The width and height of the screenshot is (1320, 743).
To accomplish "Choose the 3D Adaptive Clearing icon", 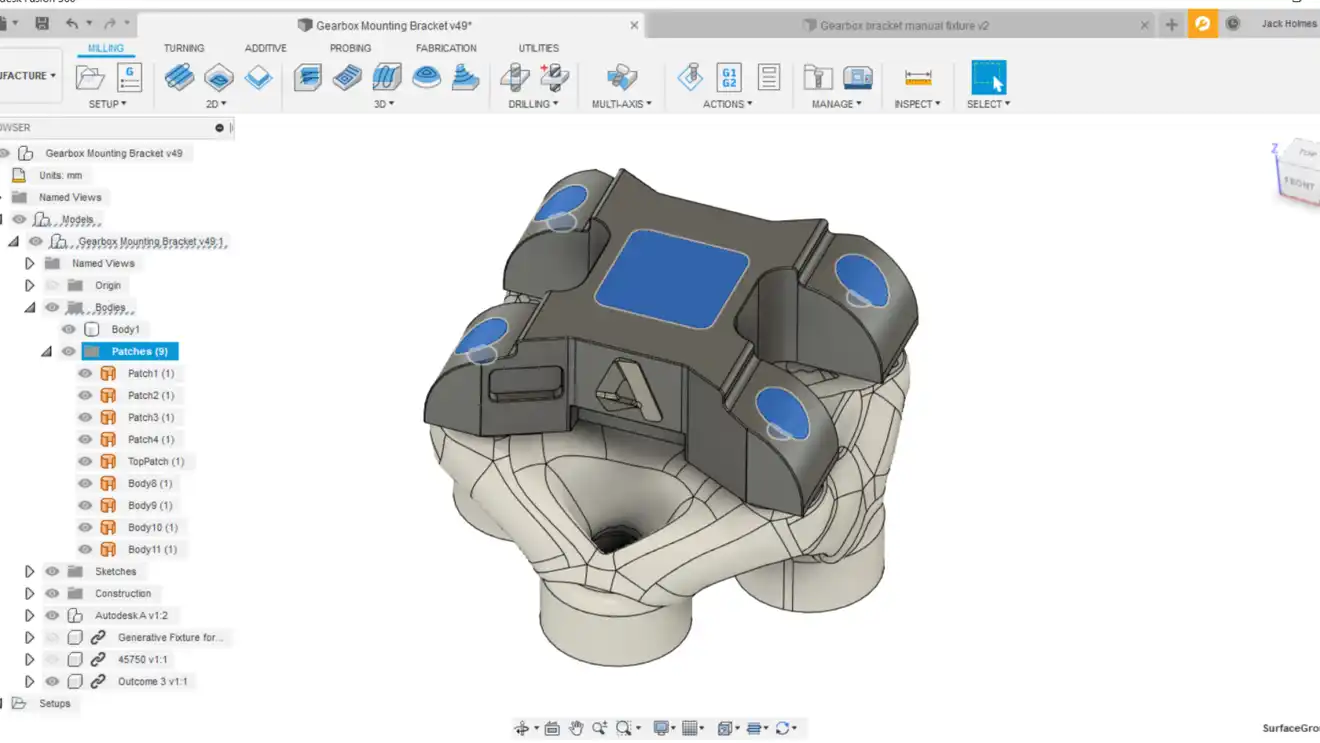I will coord(308,77).
